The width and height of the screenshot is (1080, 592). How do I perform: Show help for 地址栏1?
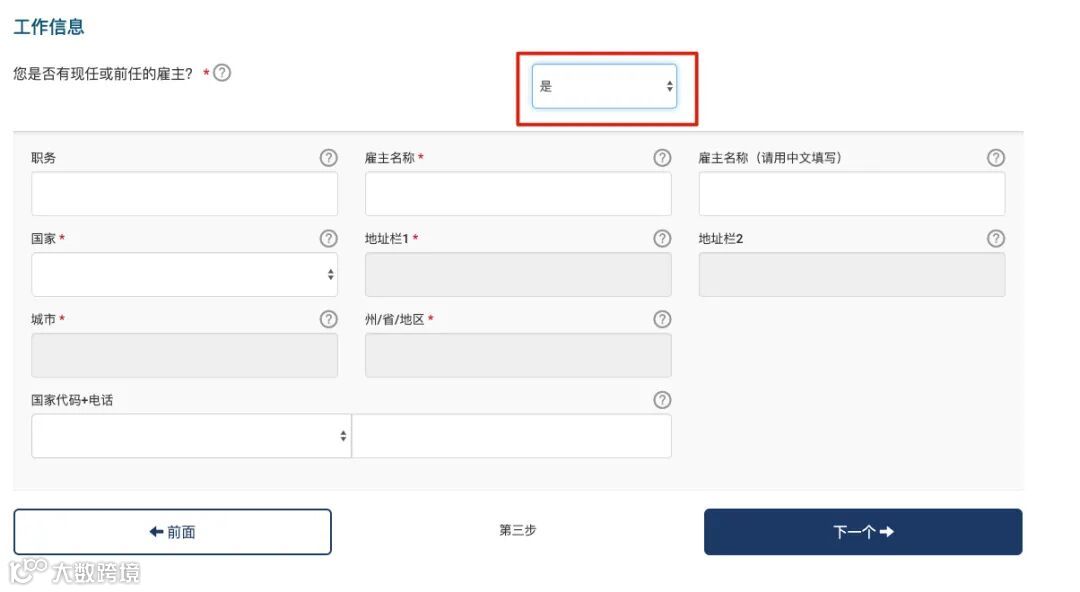pyautogui.click(x=662, y=238)
